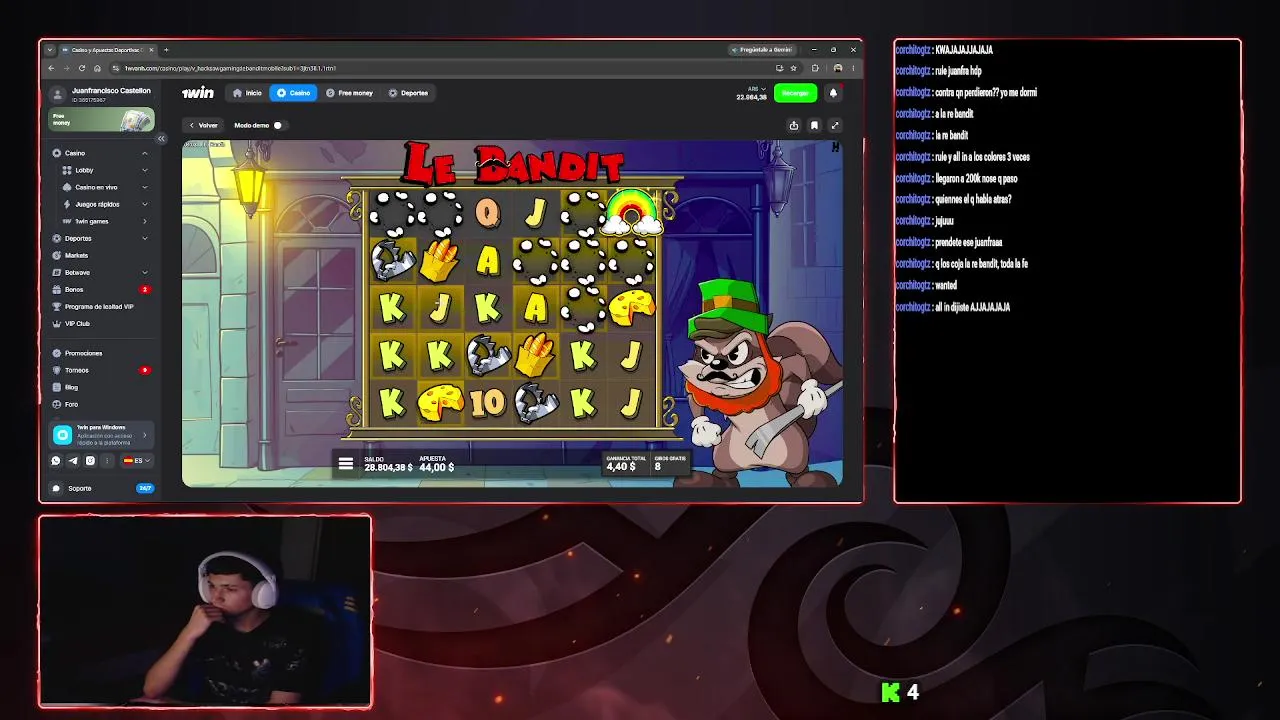Click the rainbow symbol on the reels
Image resolution: width=1280 pixels, height=720 pixels.
point(632,212)
